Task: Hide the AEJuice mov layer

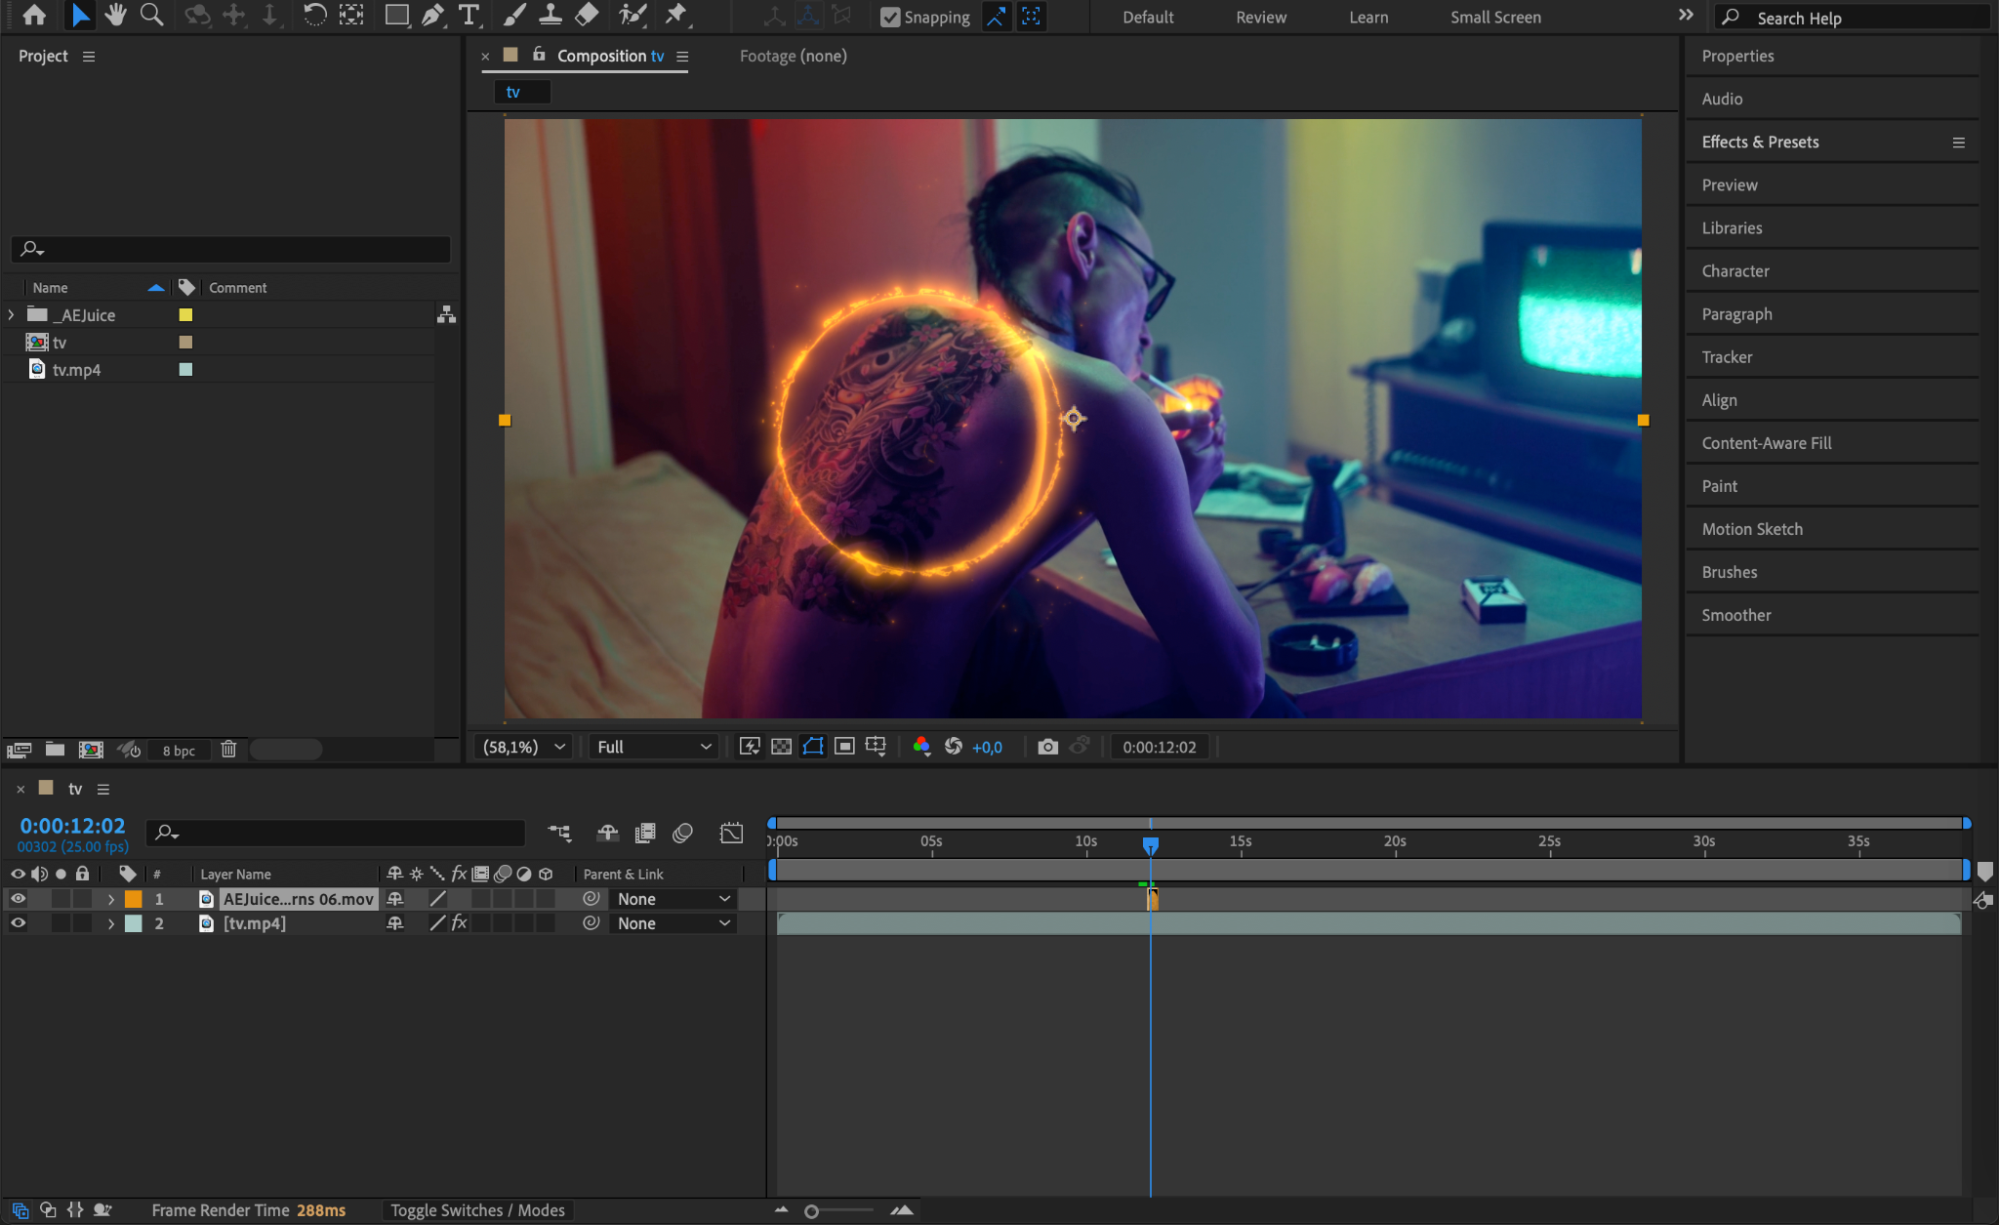Action: [x=18, y=899]
